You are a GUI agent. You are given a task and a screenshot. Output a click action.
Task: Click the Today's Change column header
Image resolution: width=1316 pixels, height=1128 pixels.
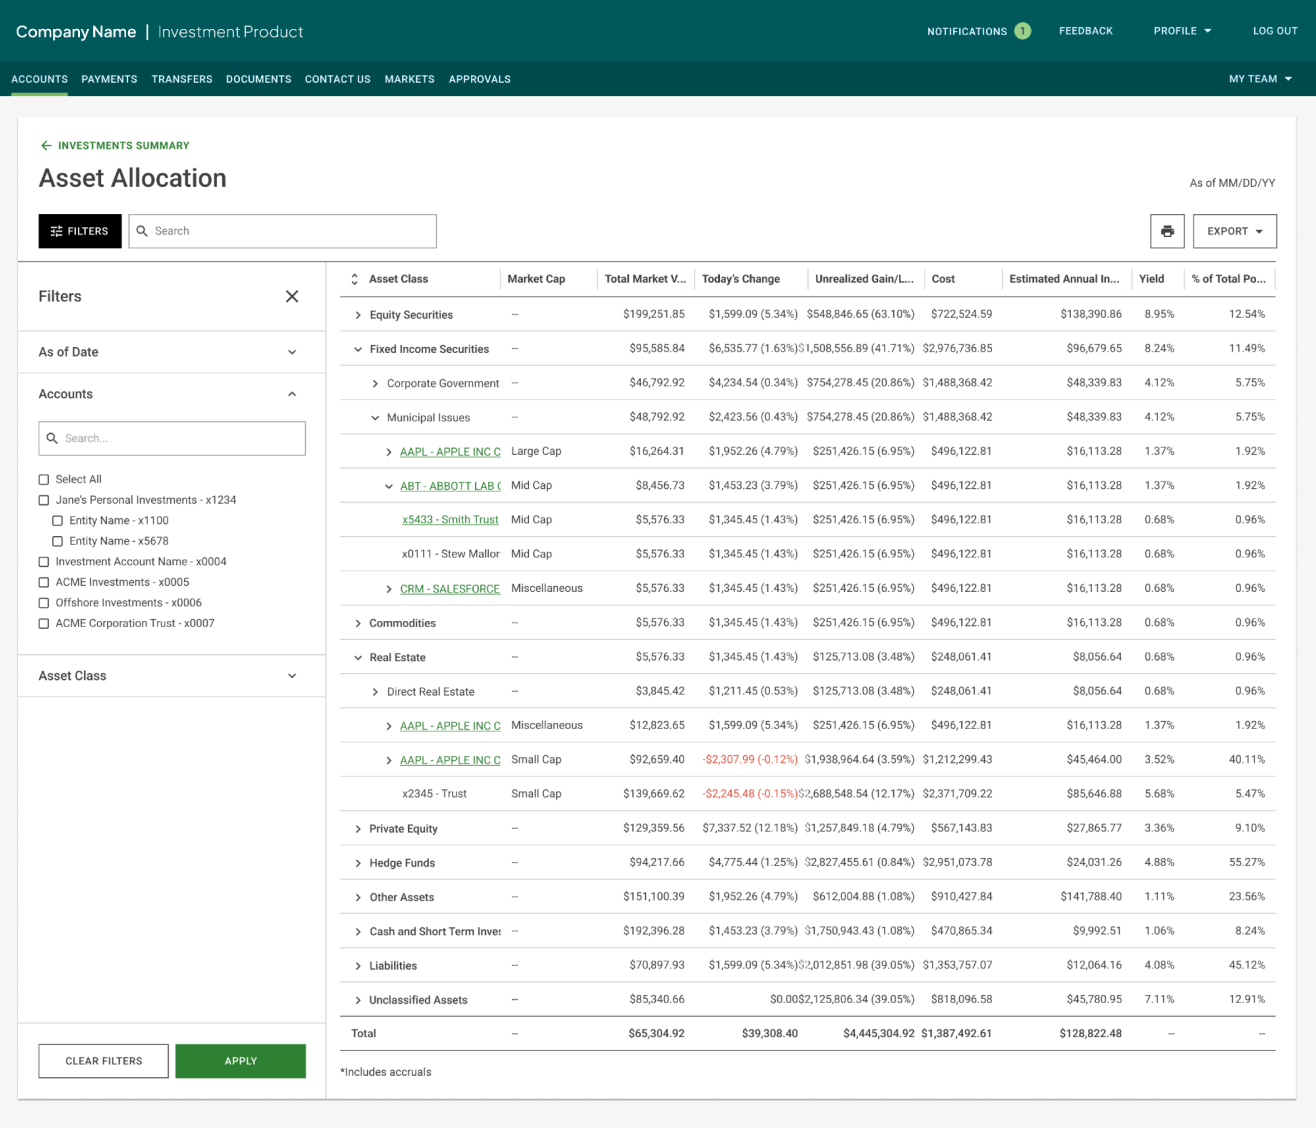pos(741,279)
